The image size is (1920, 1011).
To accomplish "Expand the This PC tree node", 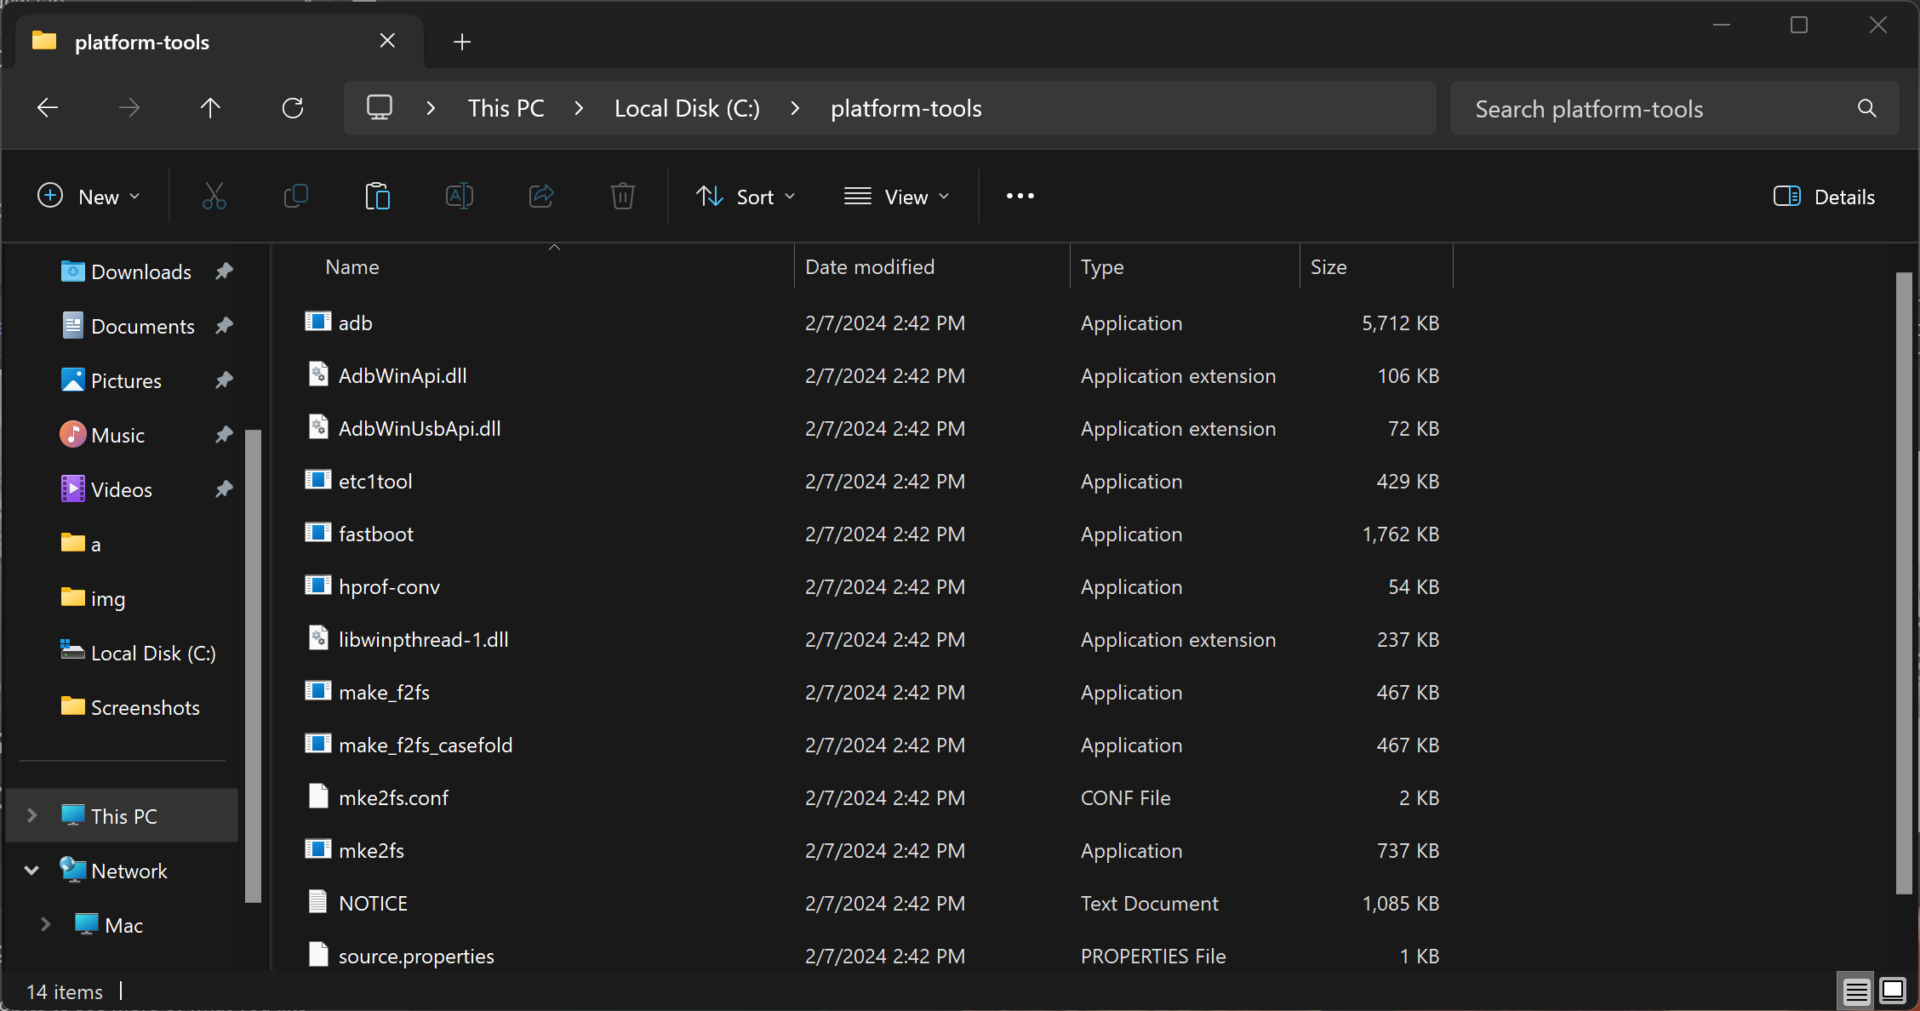I will point(32,816).
